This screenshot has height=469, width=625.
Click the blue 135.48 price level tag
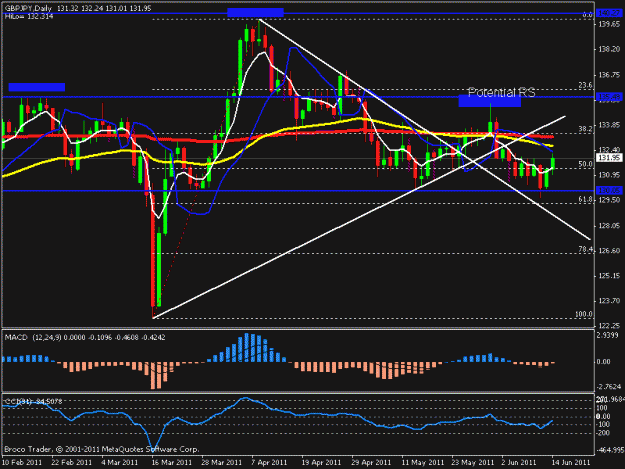point(609,97)
